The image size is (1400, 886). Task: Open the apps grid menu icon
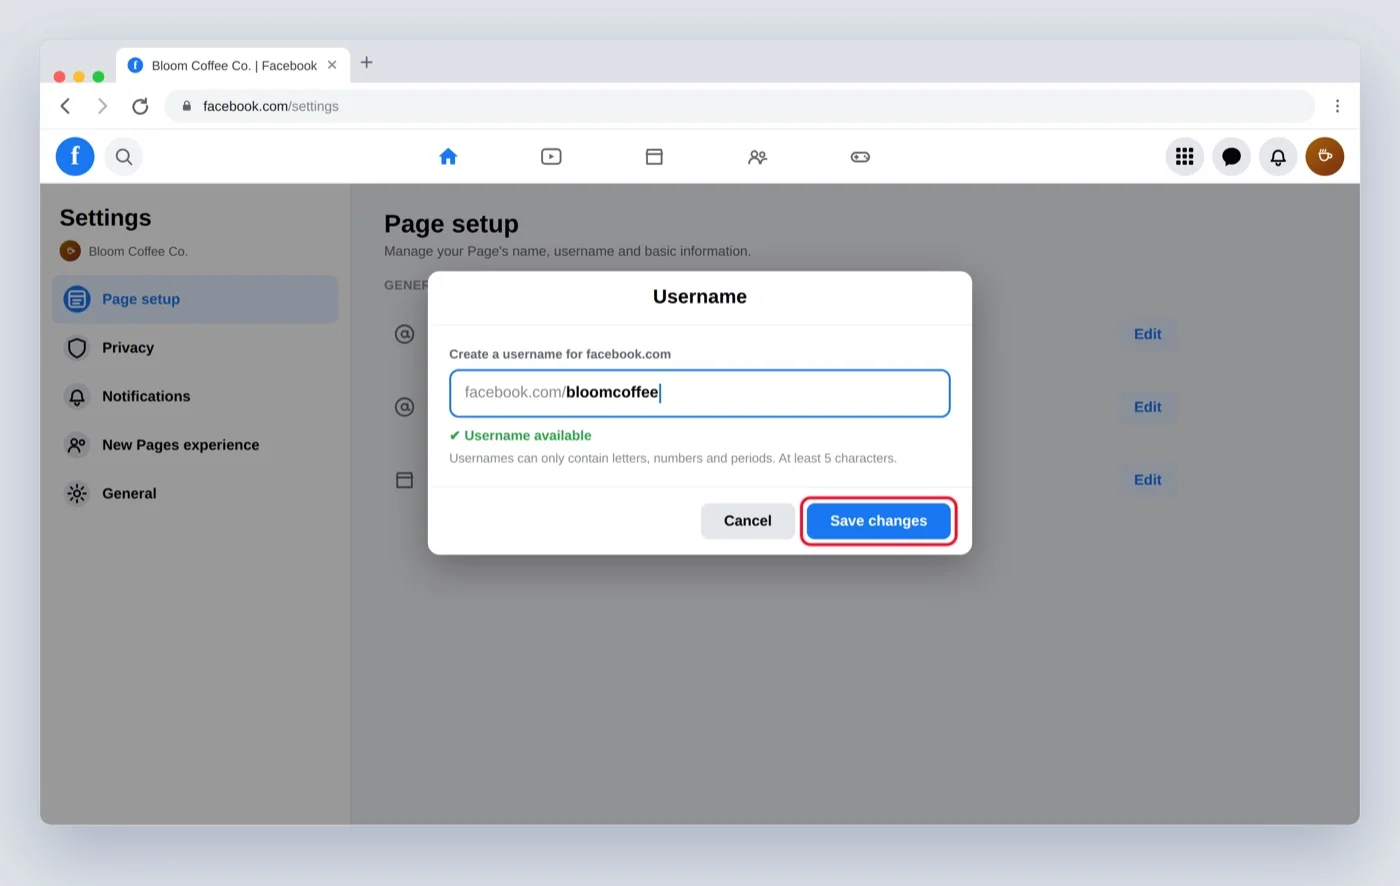(x=1184, y=156)
